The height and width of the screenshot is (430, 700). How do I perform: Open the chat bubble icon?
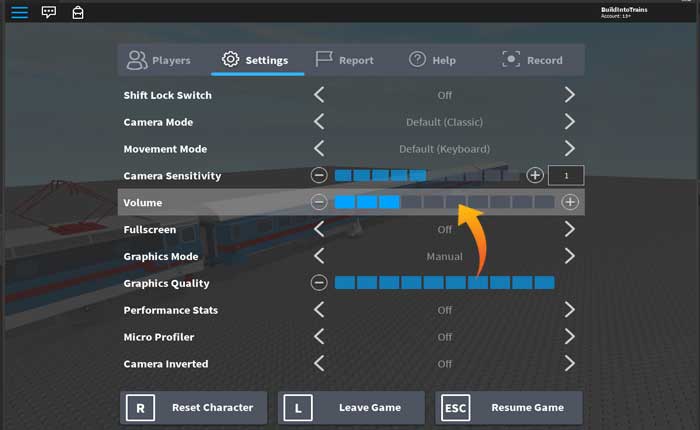pyautogui.click(x=49, y=12)
